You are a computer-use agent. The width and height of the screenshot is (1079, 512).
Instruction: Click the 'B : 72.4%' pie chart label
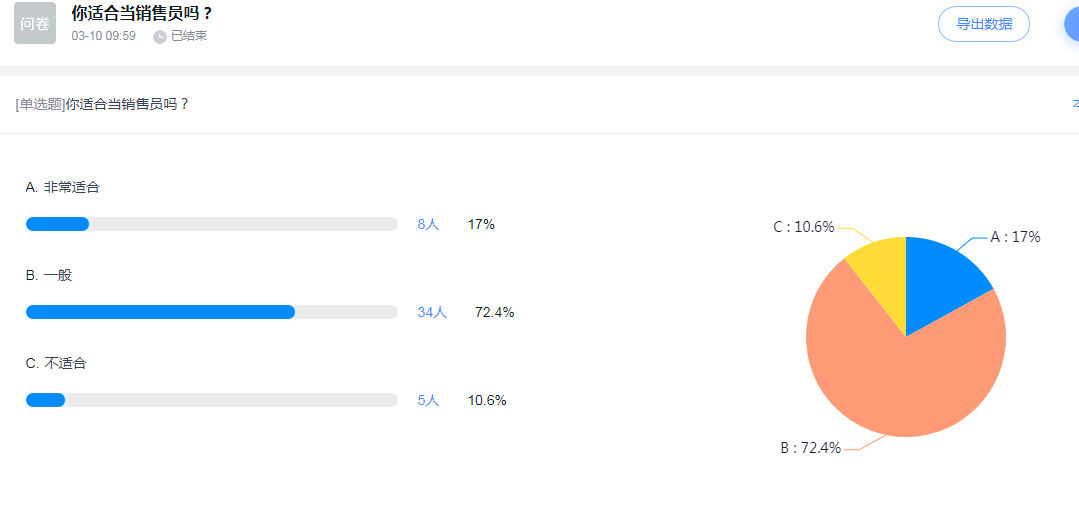pos(810,448)
